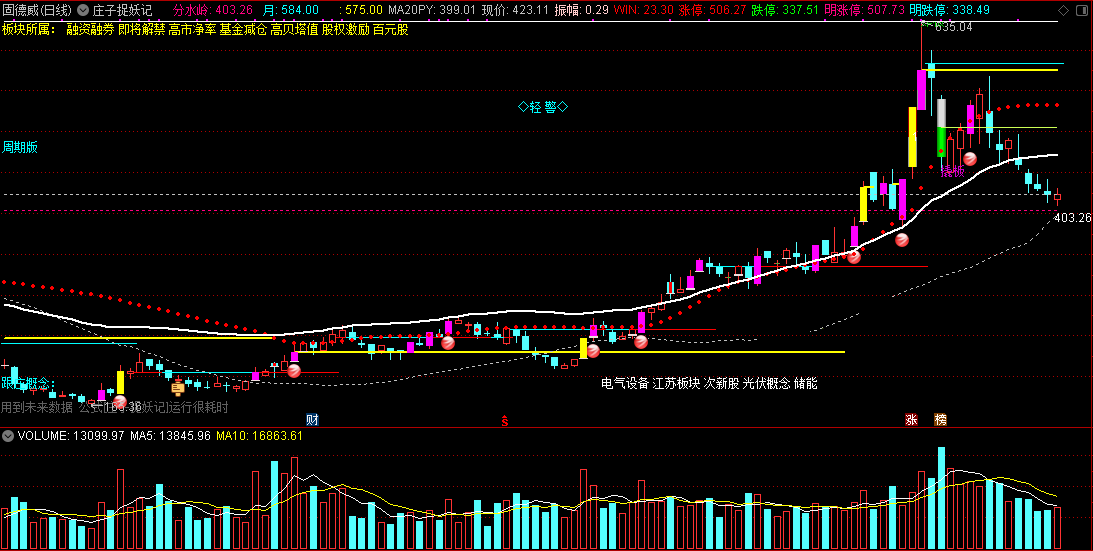Image resolution: width=1093 pixels, height=551 pixels.
Task: Click the 固德威(日线) stock title
Action: [38, 10]
